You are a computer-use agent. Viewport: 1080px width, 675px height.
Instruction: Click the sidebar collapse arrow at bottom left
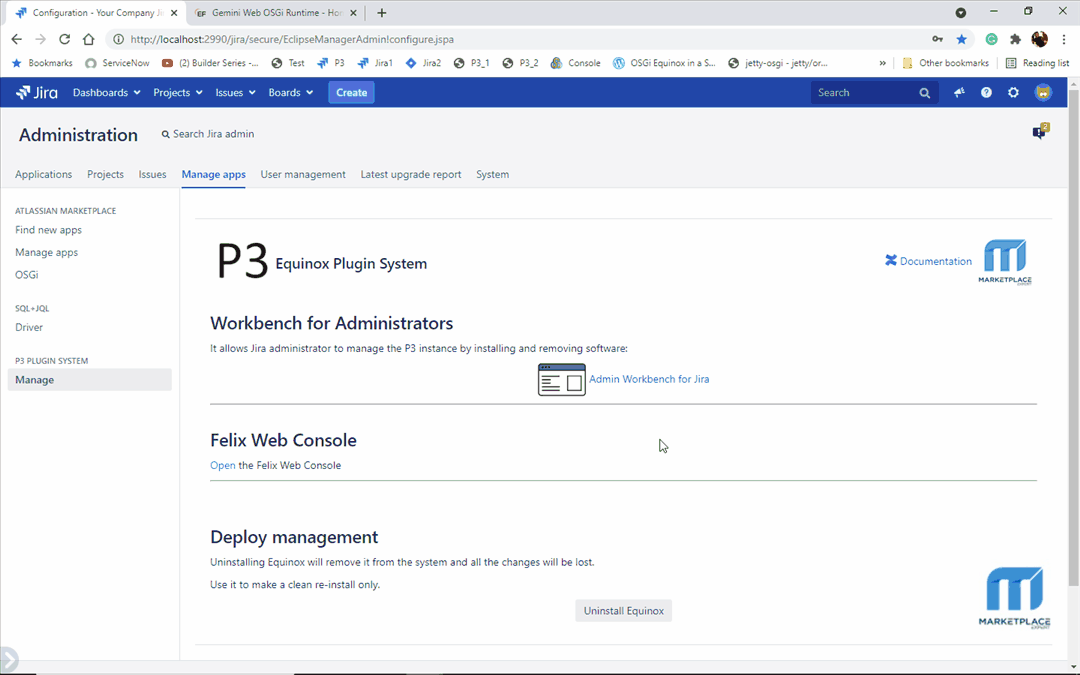[8, 659]
